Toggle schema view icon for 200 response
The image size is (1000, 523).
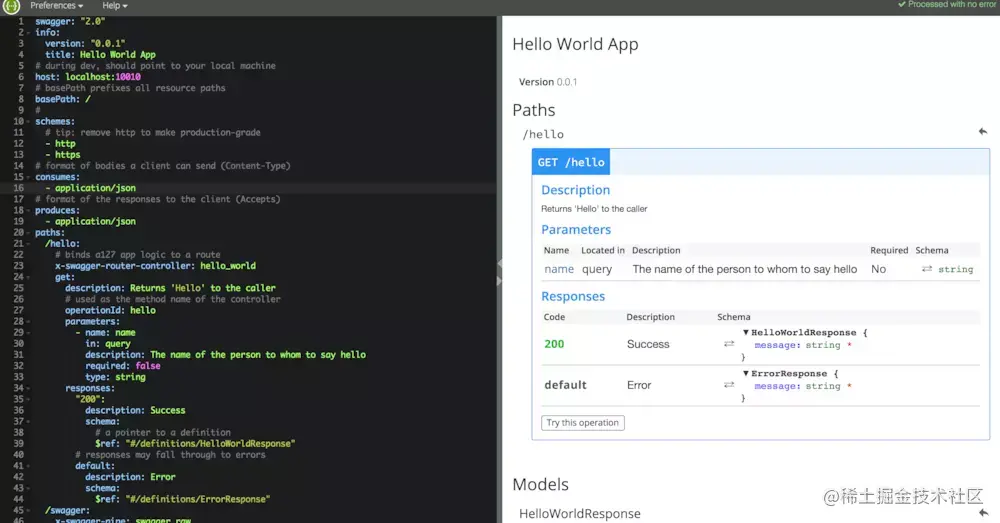tap(729, 344)
